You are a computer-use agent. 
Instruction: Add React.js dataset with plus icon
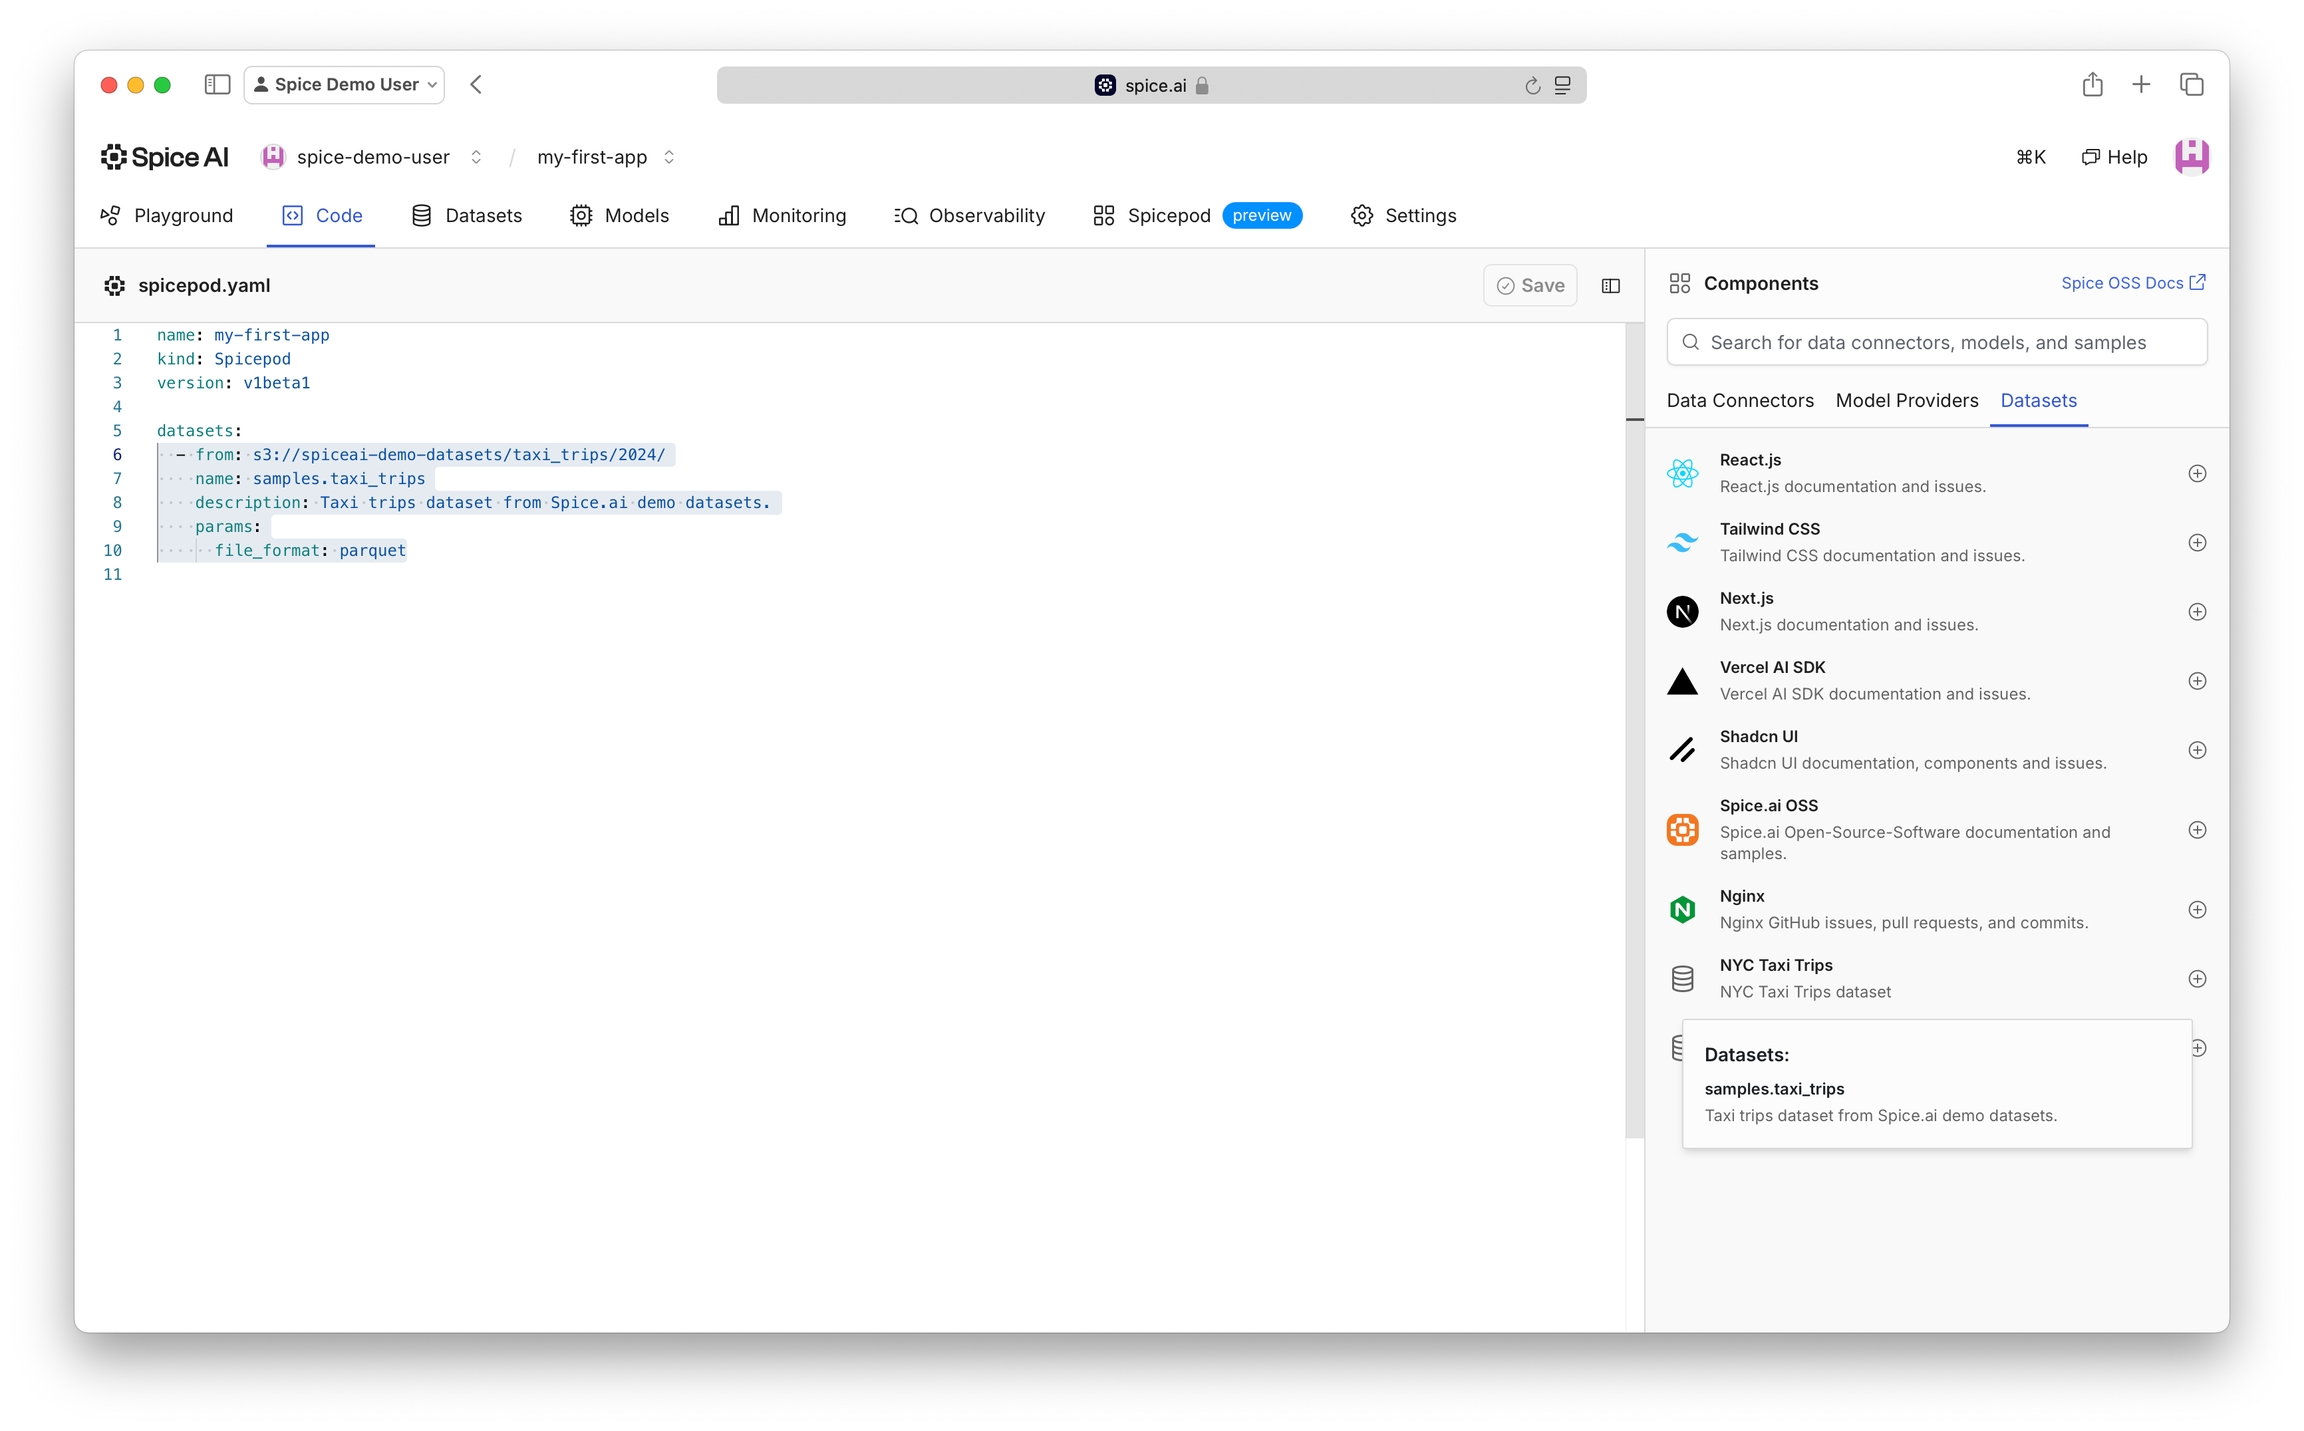pyautogui.click(x=2197, y=474)
